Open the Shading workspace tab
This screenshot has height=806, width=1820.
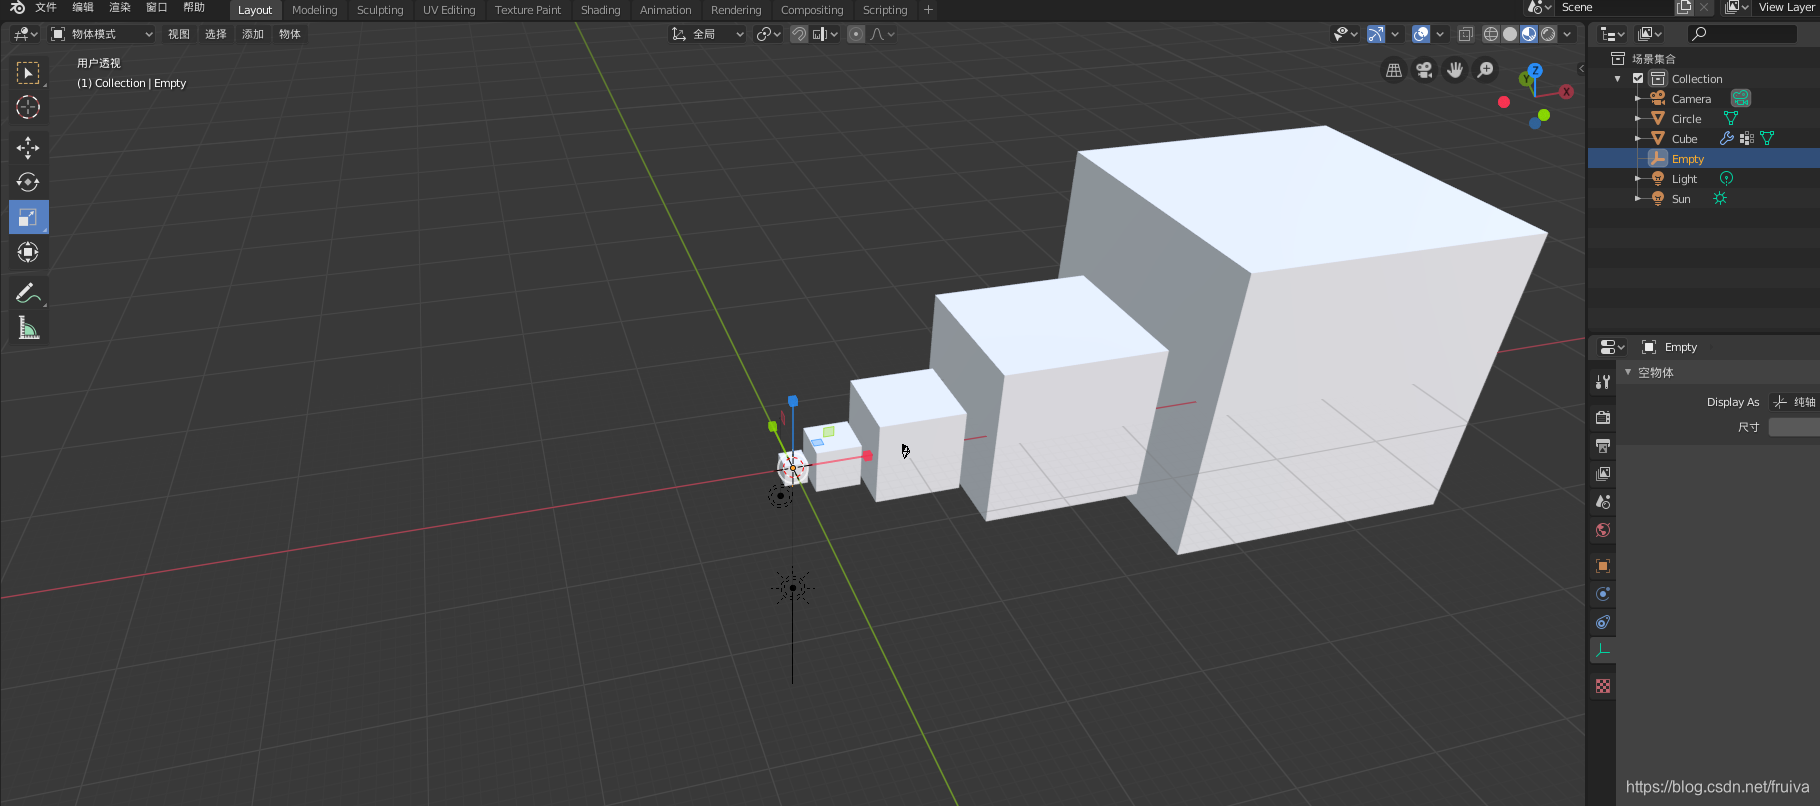coord(600,10)
